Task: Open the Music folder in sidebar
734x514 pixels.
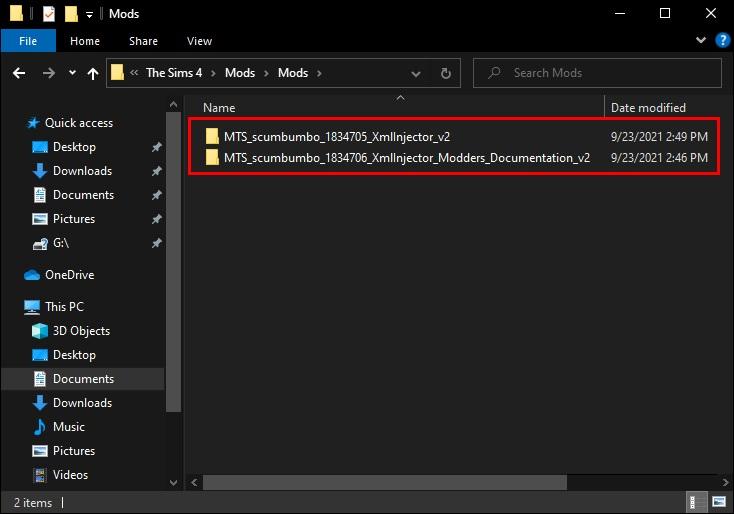Action: tap(69, 427)
